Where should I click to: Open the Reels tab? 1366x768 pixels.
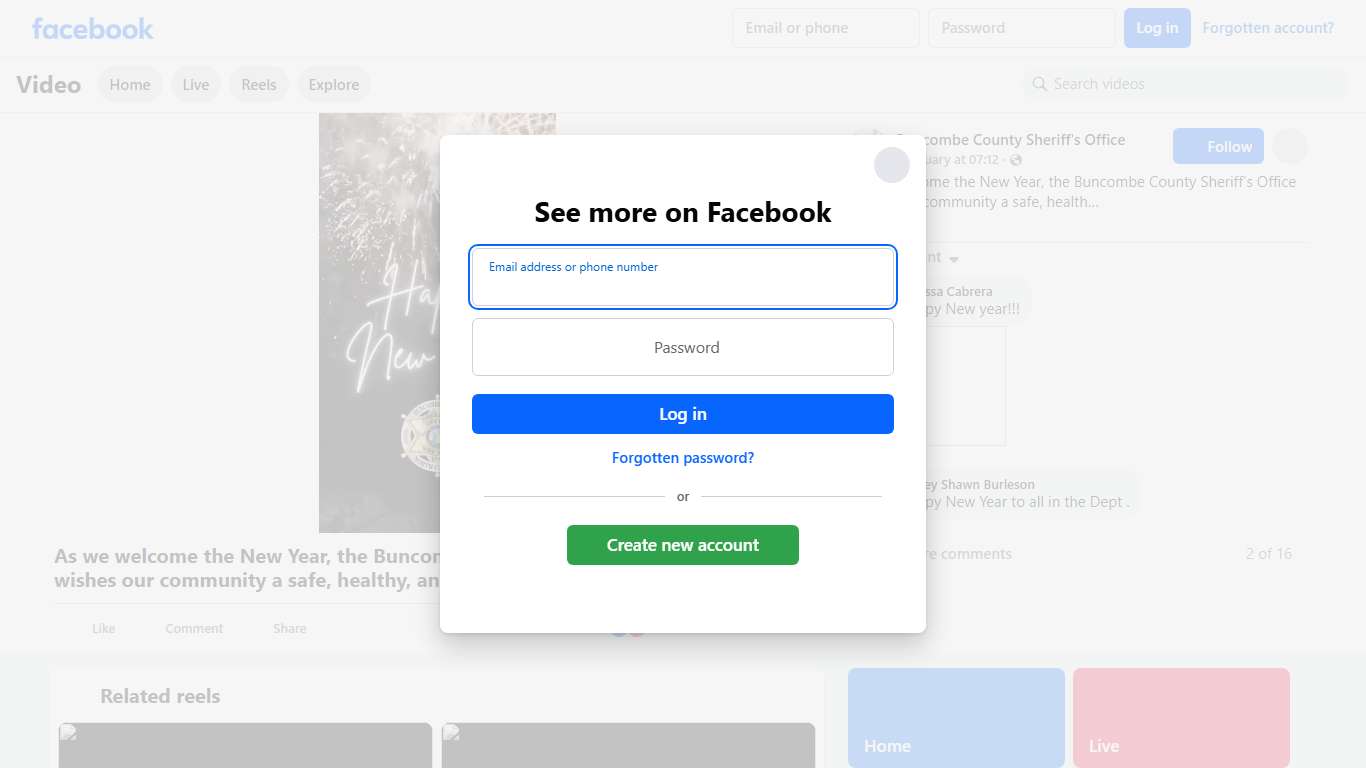coord(259,85)
